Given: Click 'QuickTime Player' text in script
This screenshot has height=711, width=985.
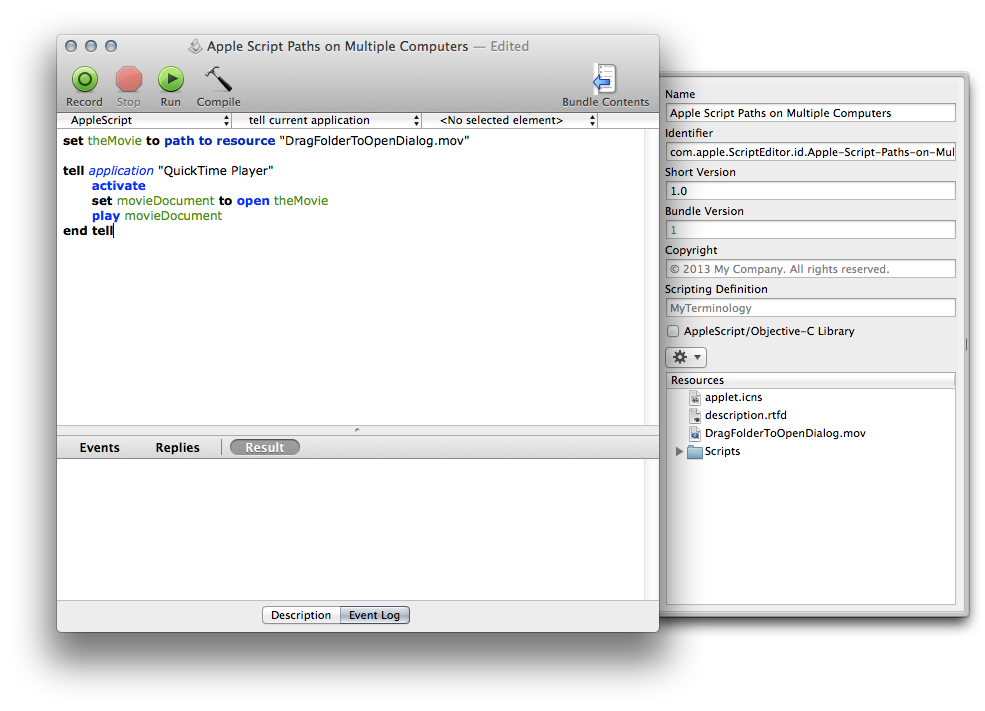Looking at the screenshot, I should (x=215, y=171).
